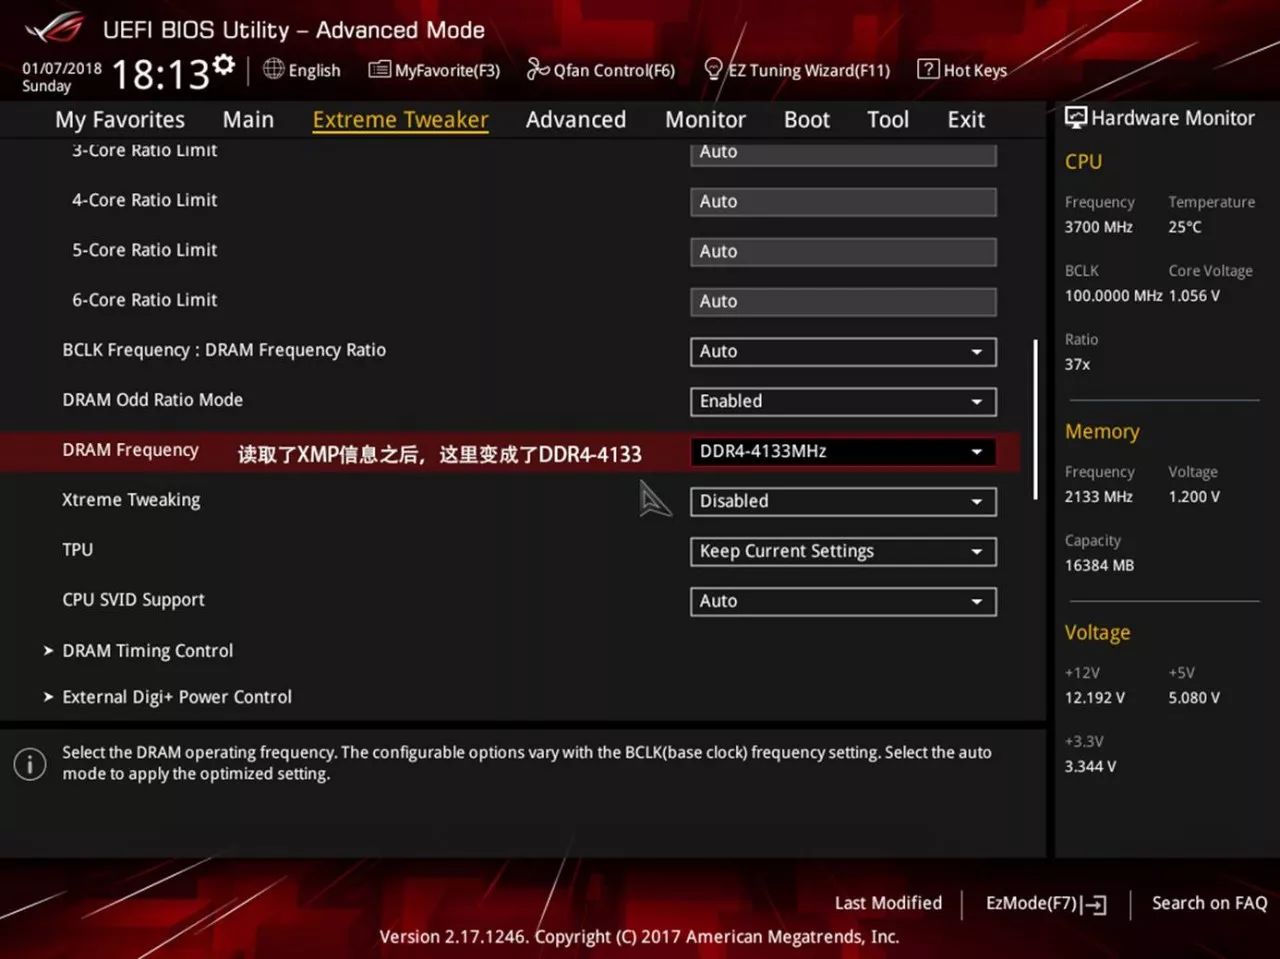Click the CPU SVID Support label
The image size is (1280, 959).
click(133, 600)
